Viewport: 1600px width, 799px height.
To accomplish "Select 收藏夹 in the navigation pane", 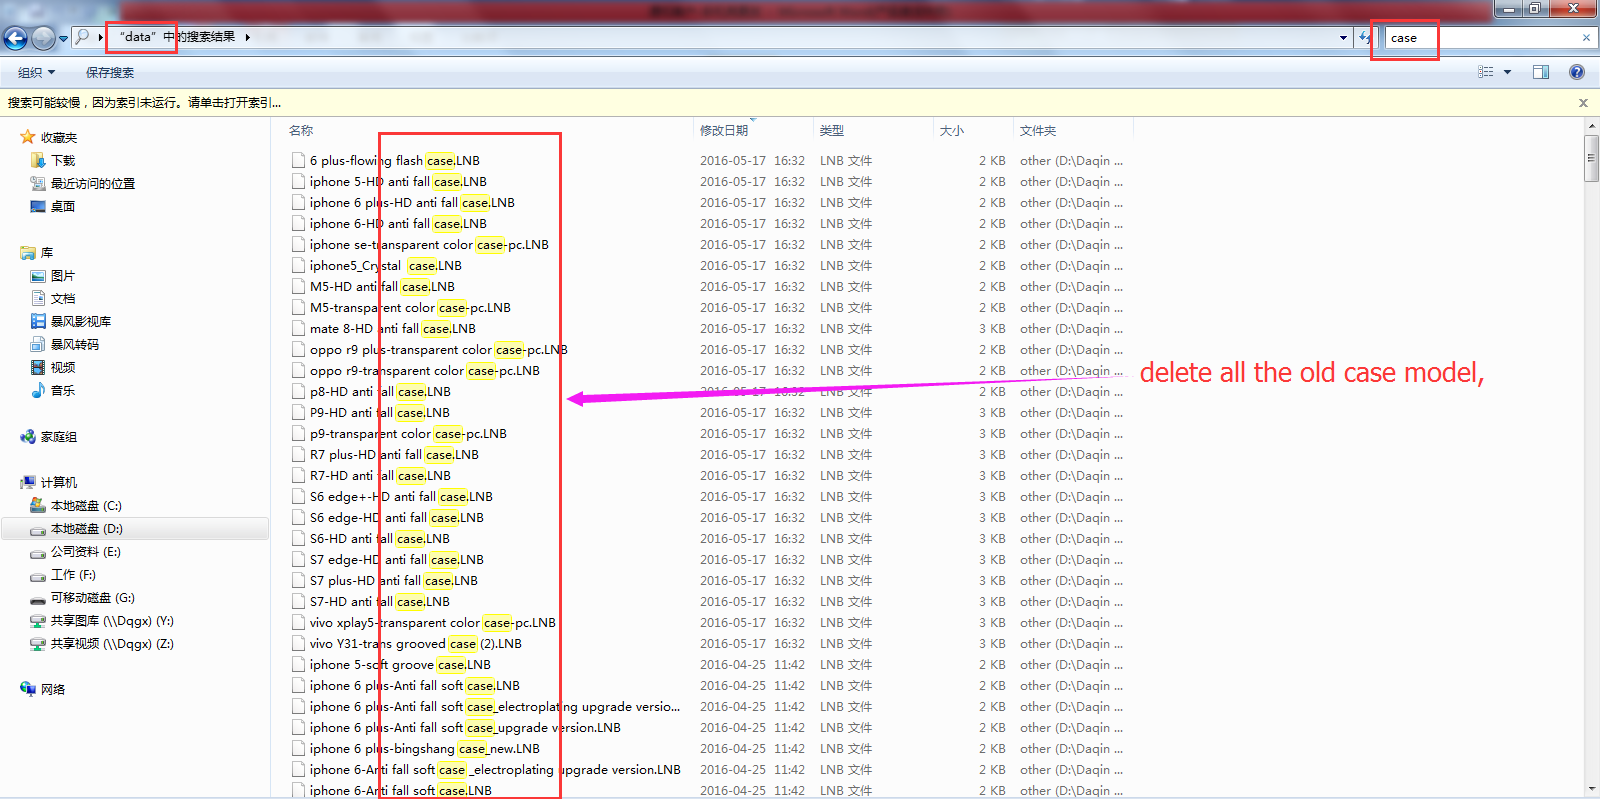I will click(59, 138).
